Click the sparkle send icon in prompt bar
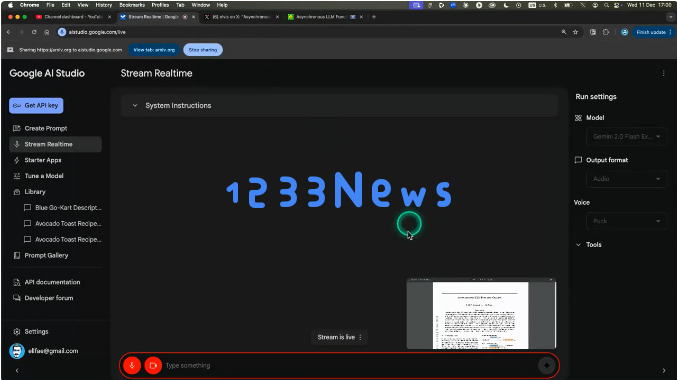This screenshot has width=677, height=380. point(547,365)
